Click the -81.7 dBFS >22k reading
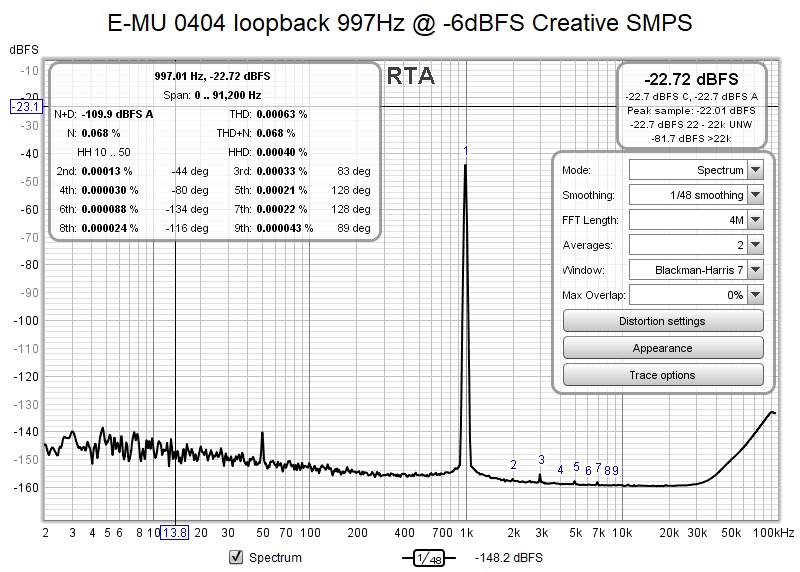Screen dimensions: 800x572 (691, 138)
